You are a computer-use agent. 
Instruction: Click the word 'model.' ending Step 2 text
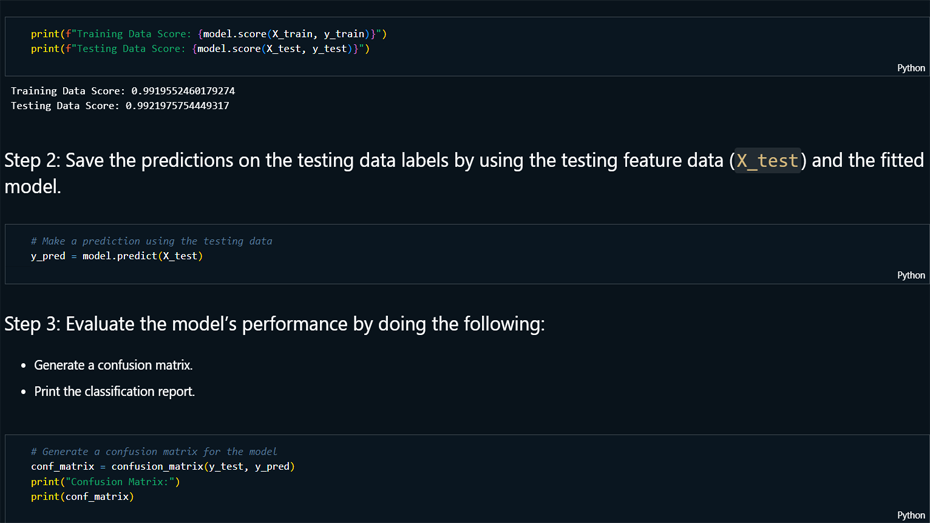[x=32, y=187]
